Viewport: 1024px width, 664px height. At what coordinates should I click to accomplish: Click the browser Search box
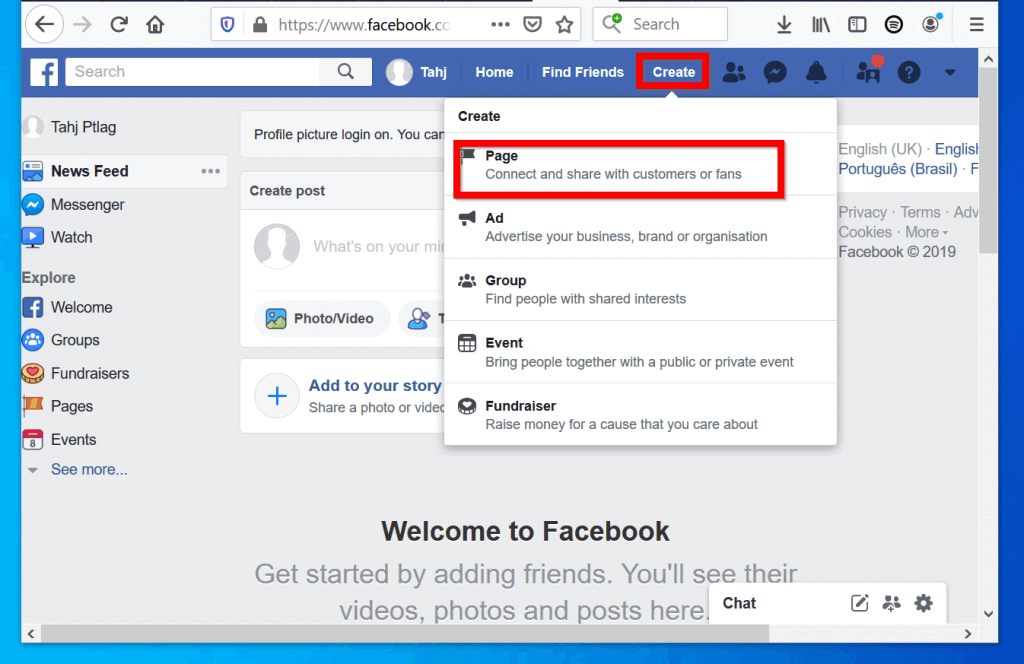[x=660, y=25]
